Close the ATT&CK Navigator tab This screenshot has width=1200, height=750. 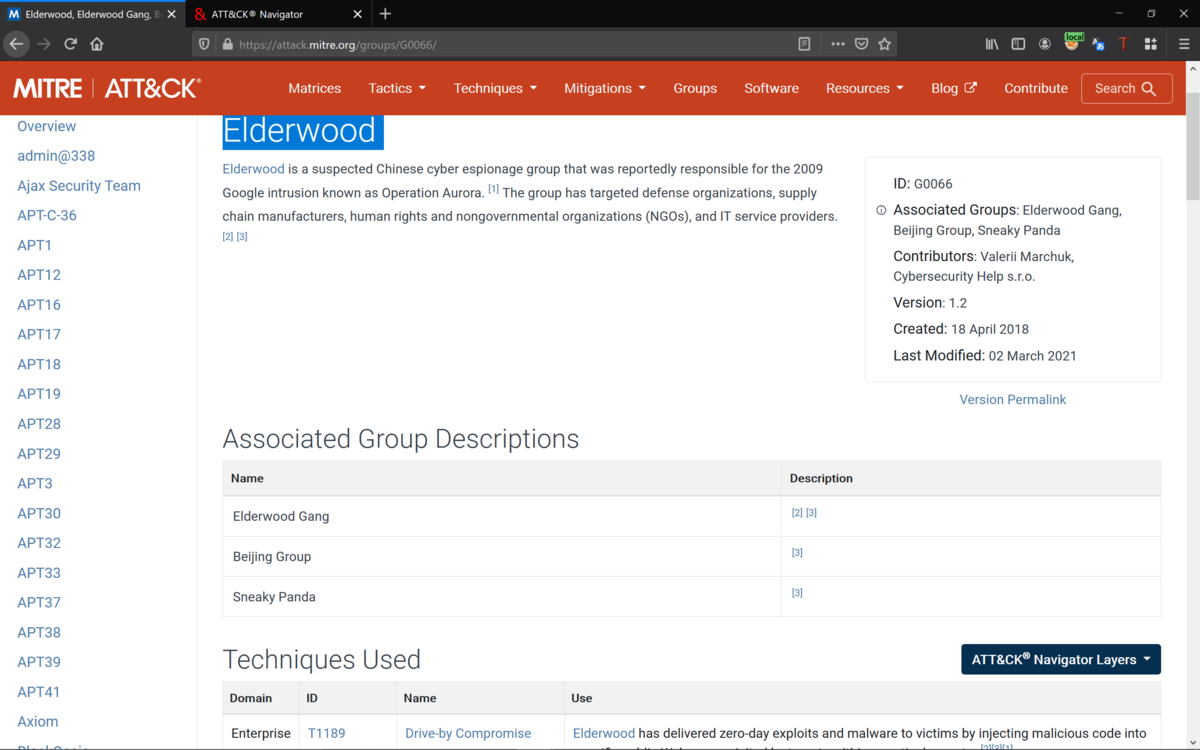[x=357, y=14]
